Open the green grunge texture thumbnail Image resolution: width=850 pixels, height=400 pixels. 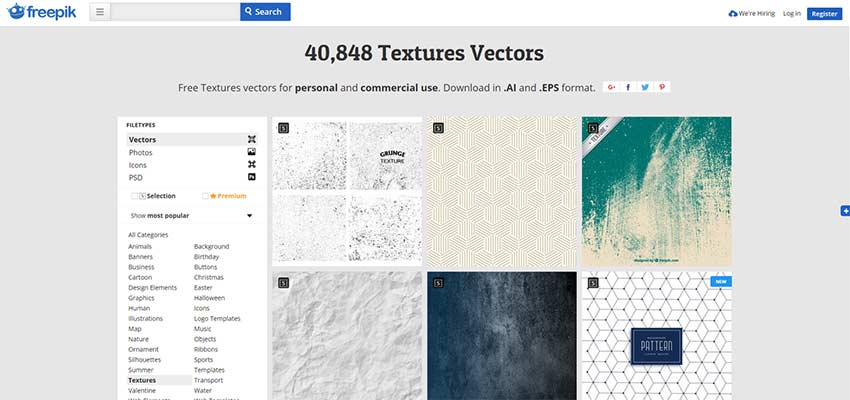click(x=656, y=190)
